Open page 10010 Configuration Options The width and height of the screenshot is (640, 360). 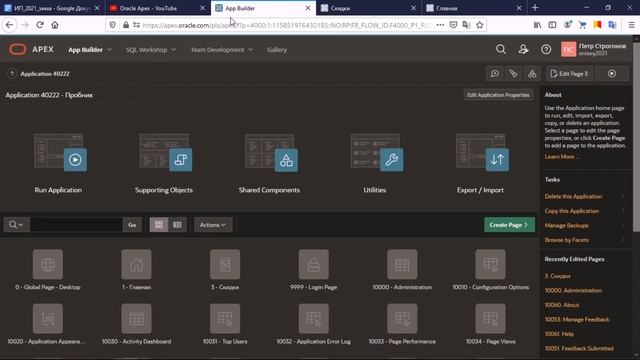490,264
